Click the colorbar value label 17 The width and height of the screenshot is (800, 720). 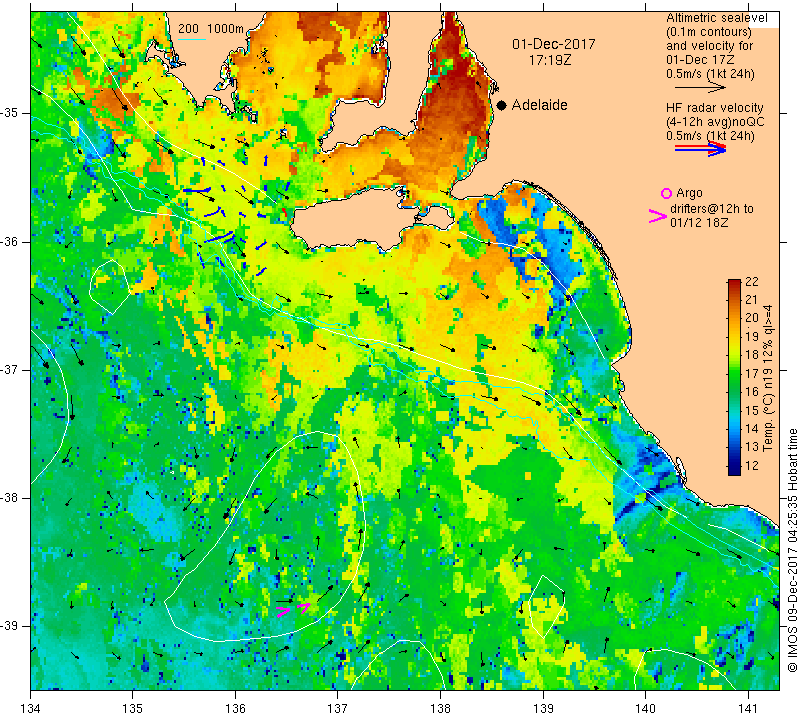[x=752, y=374]
